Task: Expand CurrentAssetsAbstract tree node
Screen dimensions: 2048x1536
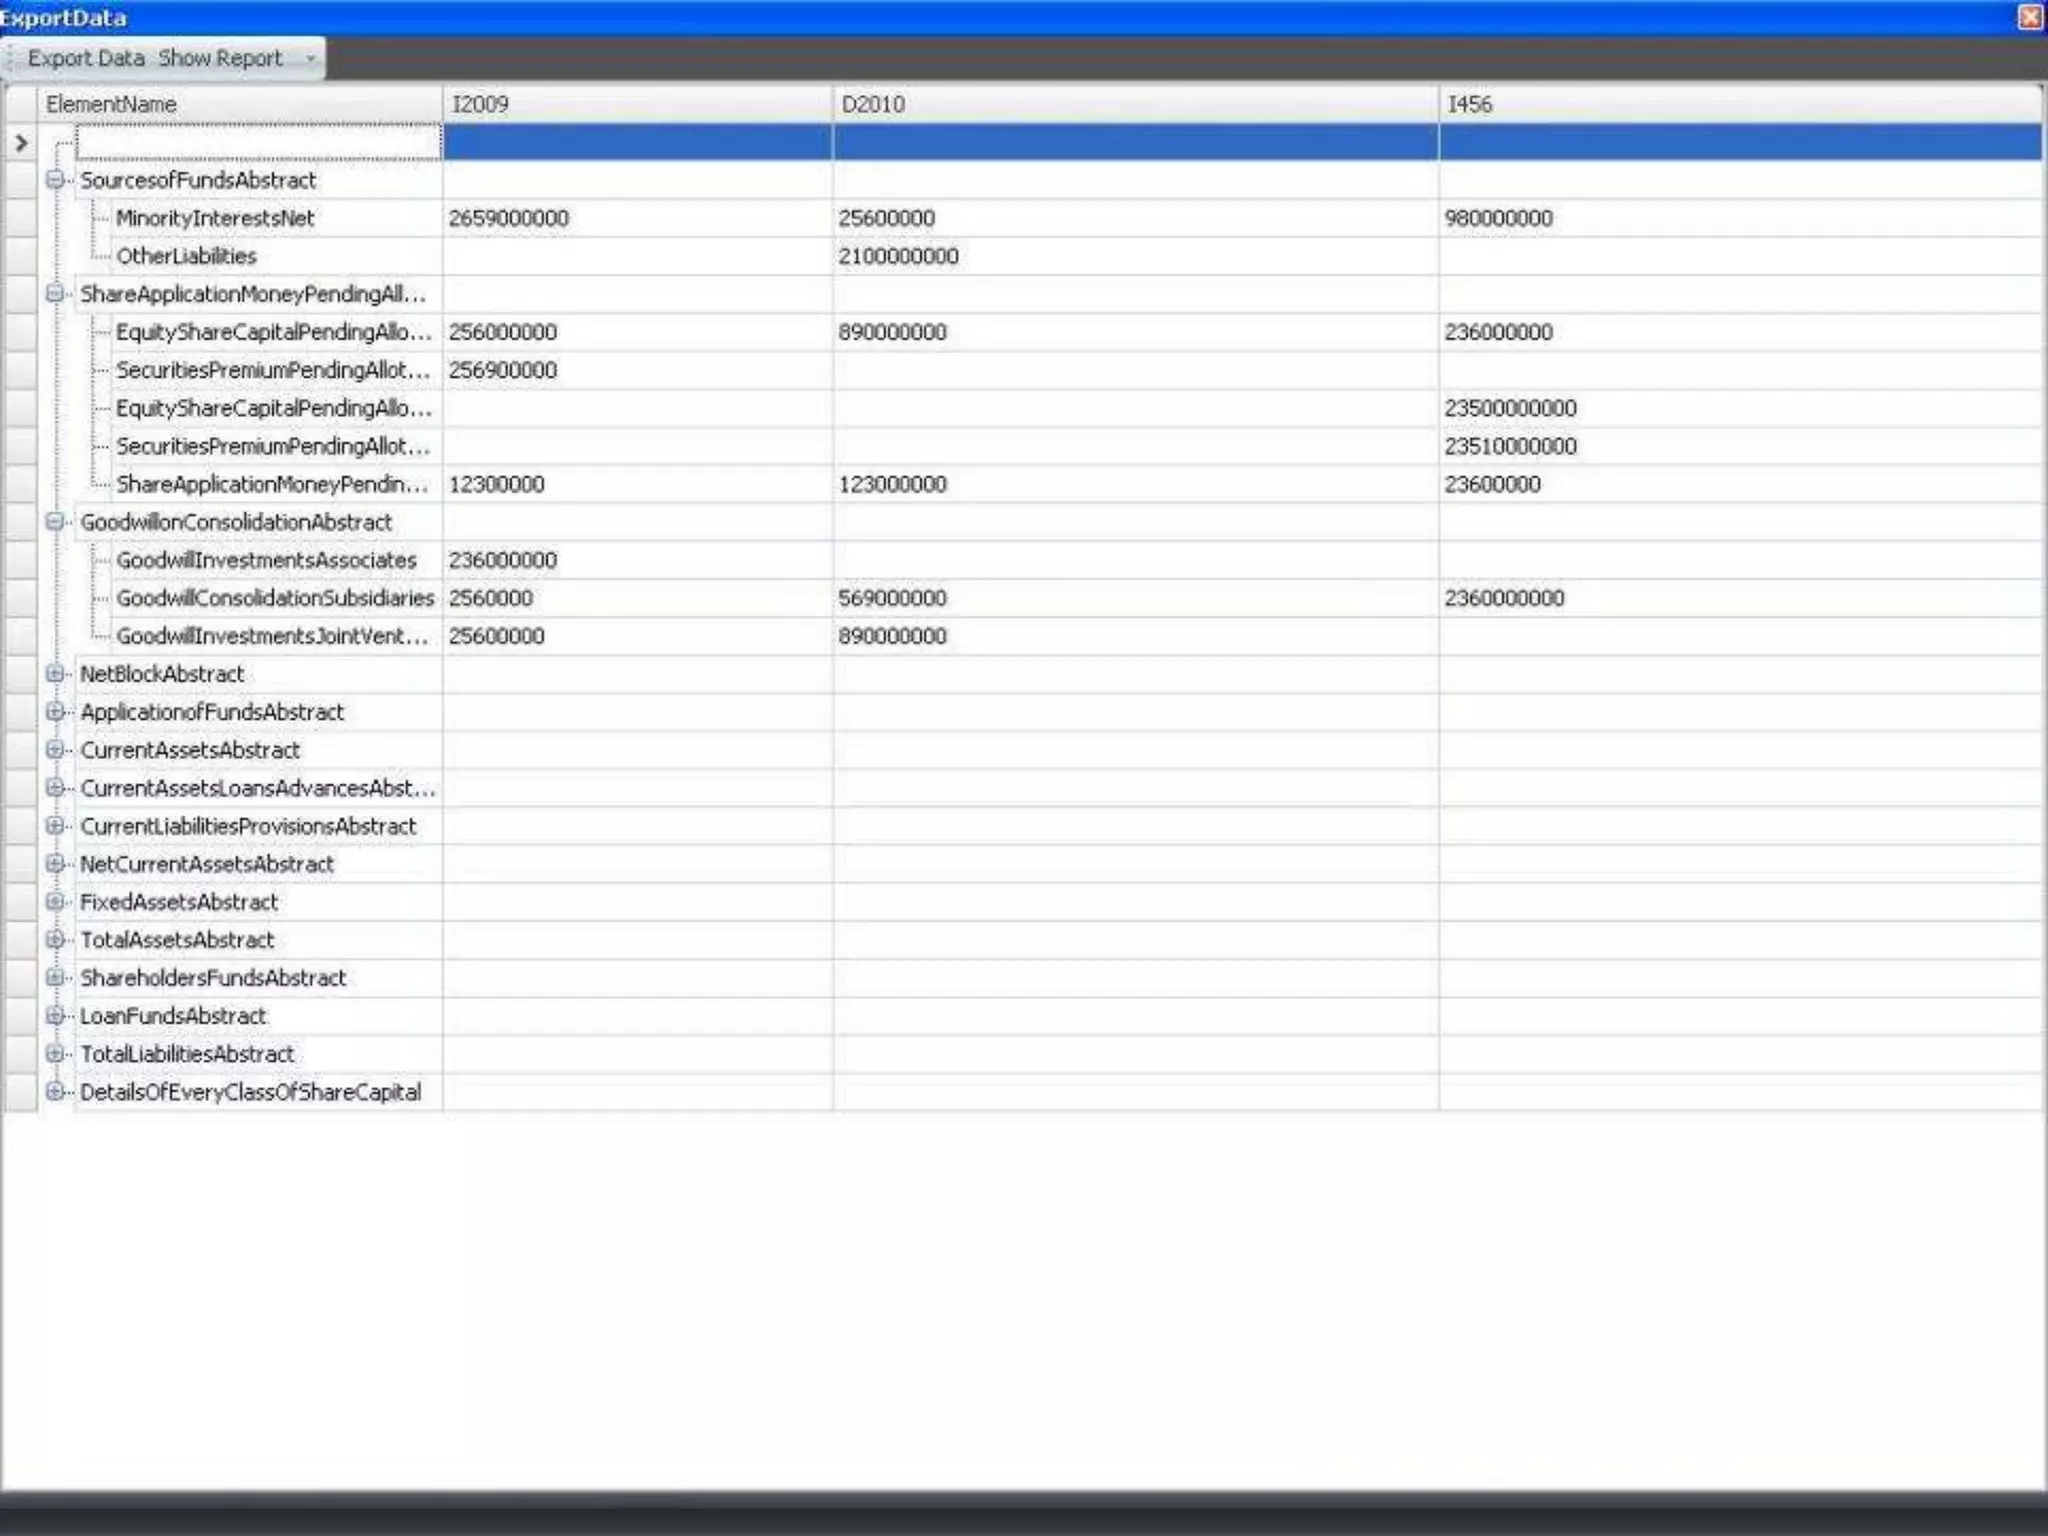Action: [x=55, y=750]
